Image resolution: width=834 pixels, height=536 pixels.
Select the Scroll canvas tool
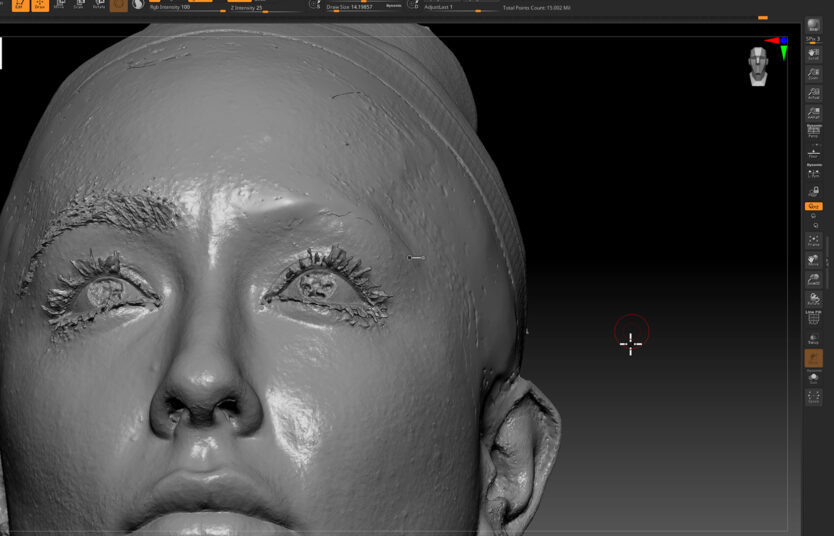click(x=813, y=56)
